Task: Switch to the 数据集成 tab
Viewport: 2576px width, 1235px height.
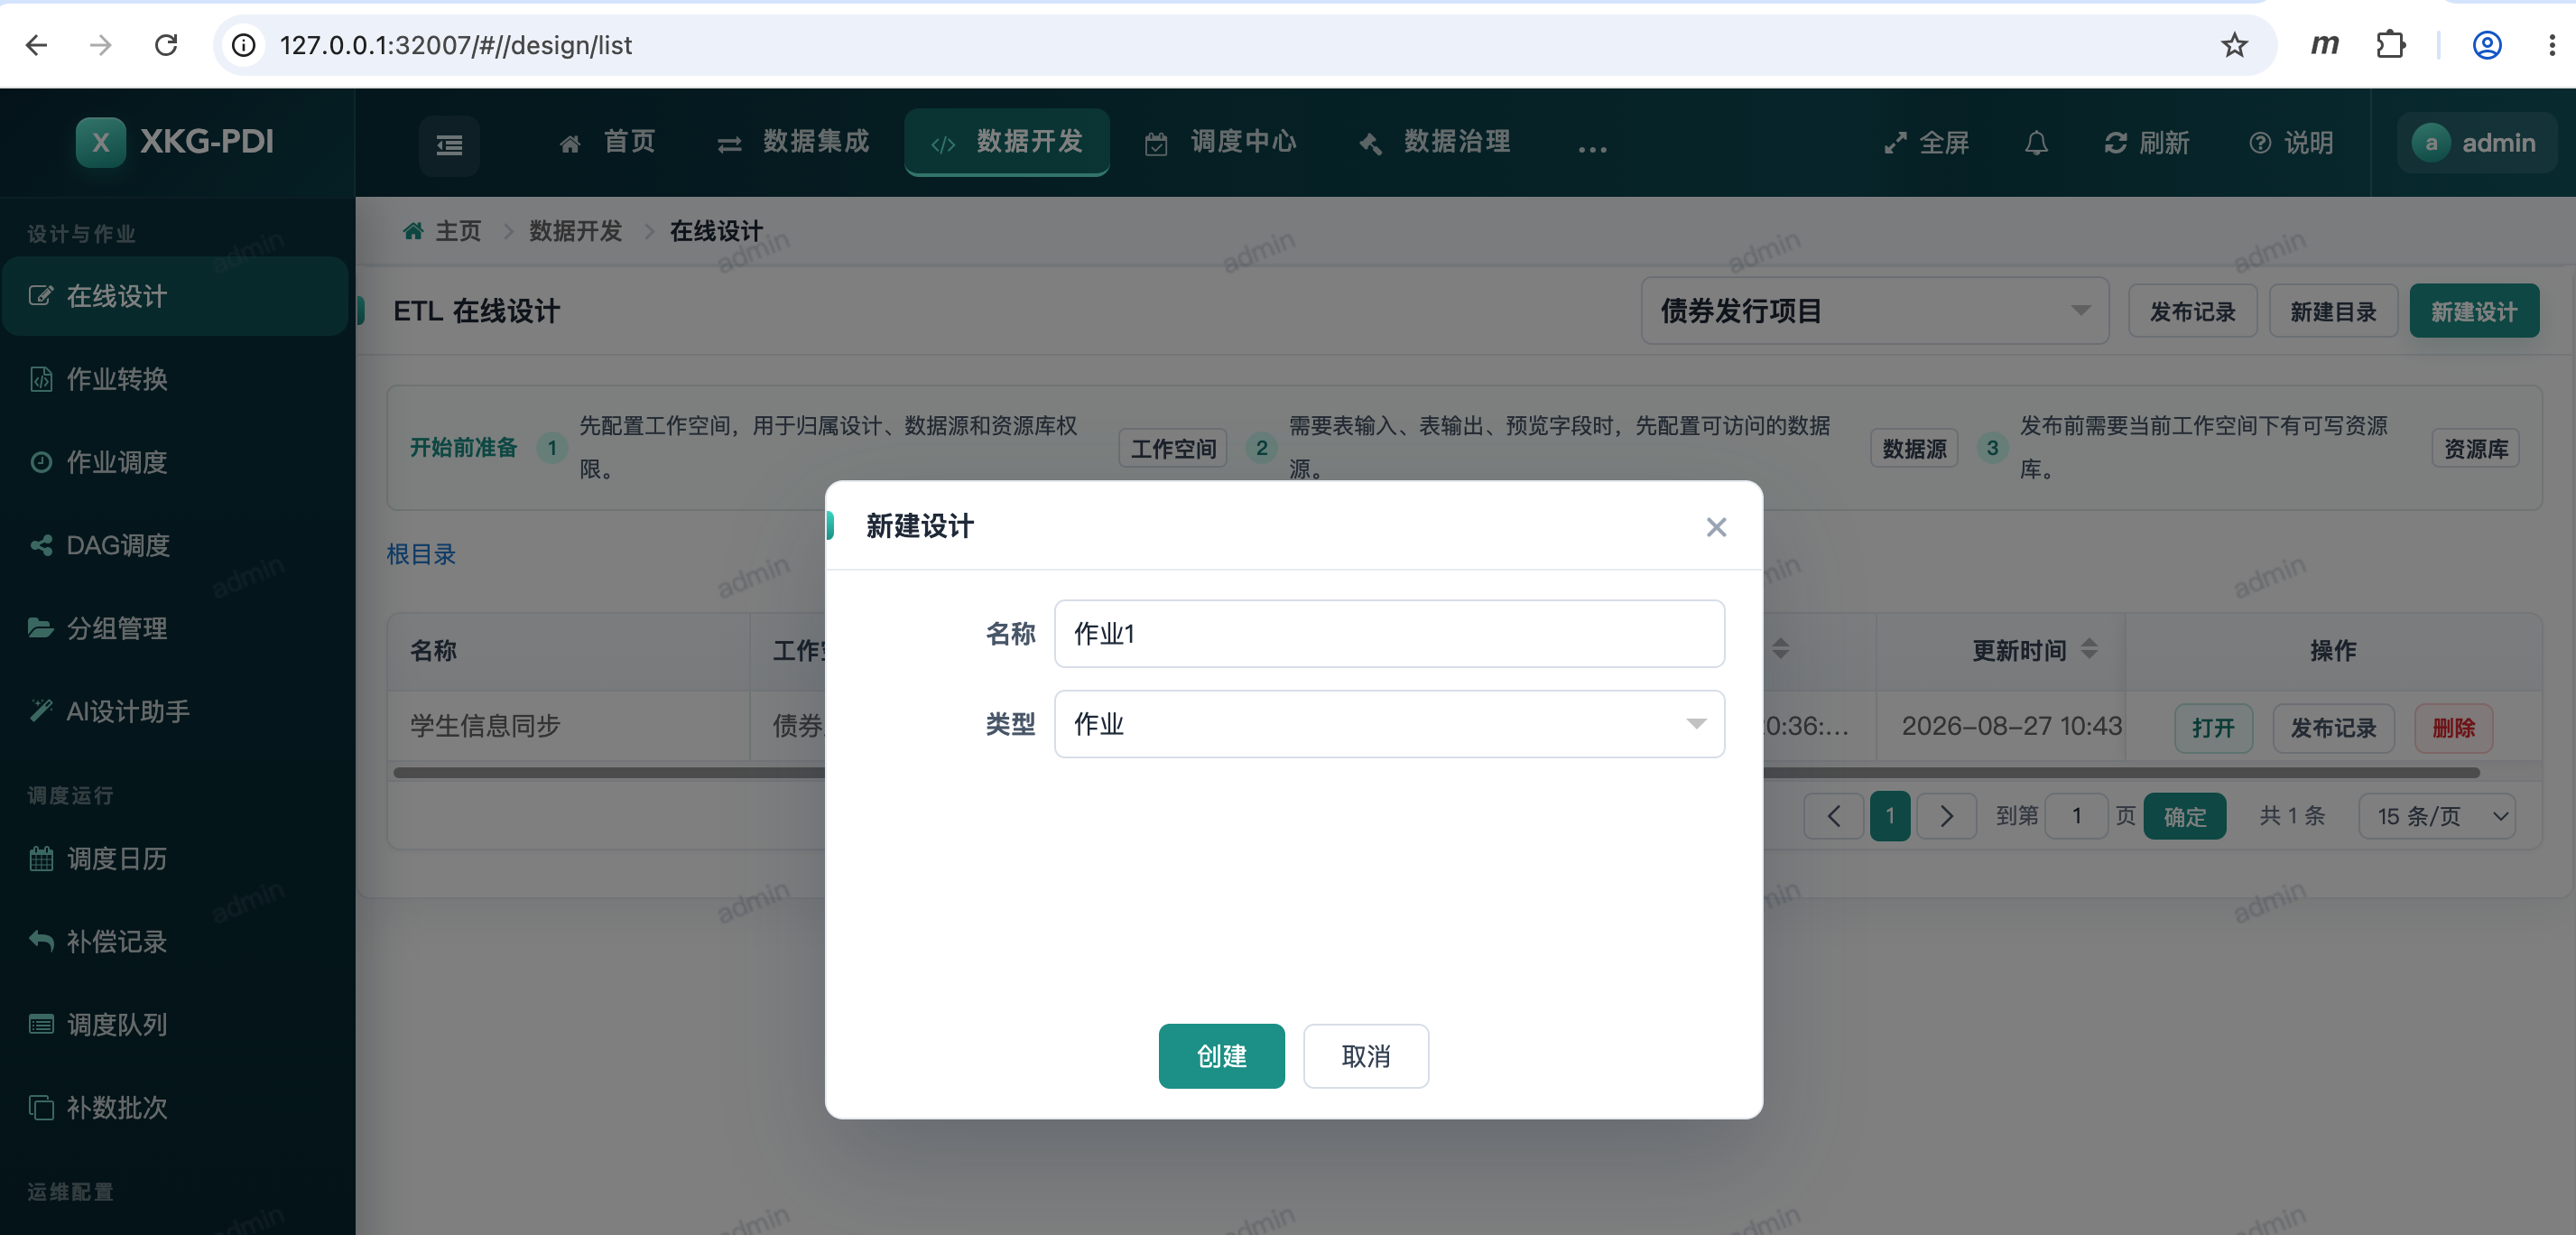Action: point(793,142)
